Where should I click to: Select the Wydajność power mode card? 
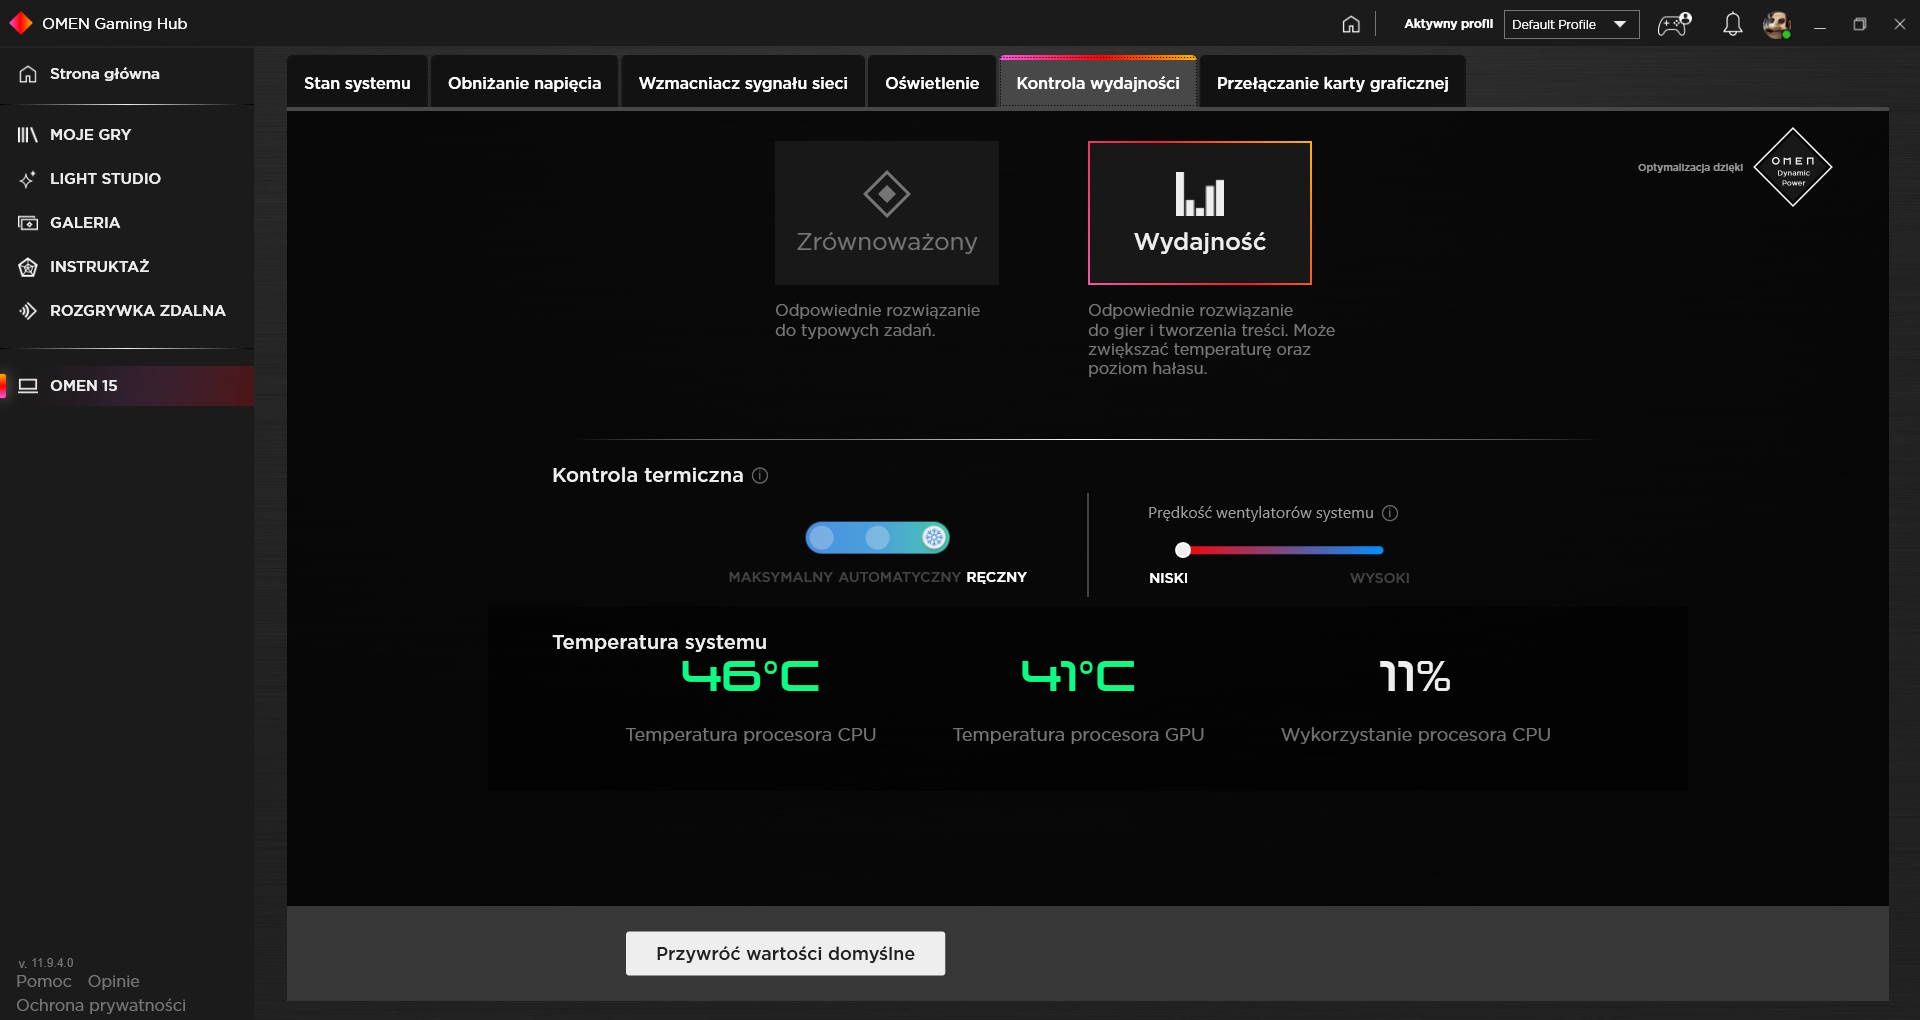(1200, 213)
